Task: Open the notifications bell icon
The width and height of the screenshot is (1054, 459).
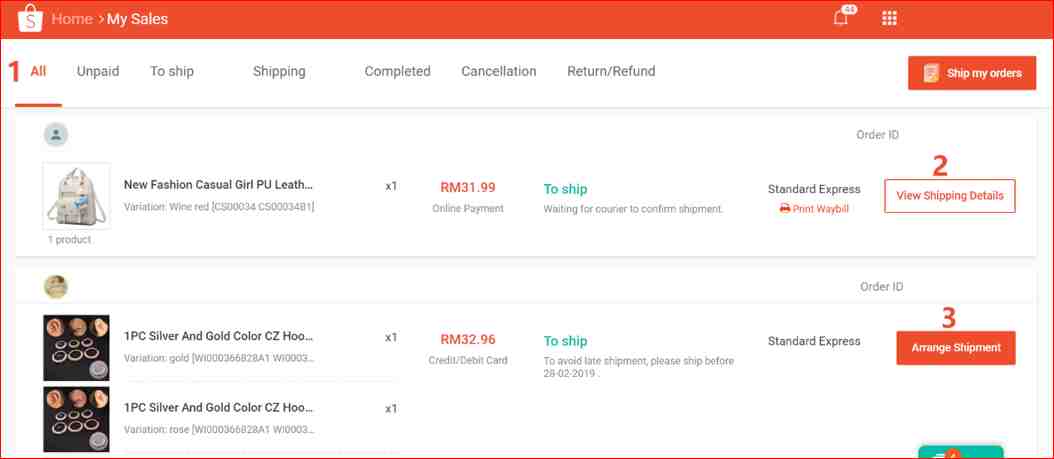Action: (840, 18)
